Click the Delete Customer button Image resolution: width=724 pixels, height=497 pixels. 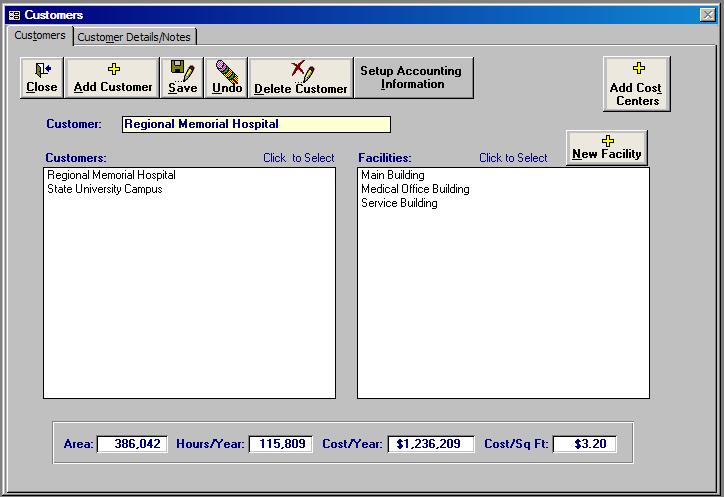tap(301, 78)
